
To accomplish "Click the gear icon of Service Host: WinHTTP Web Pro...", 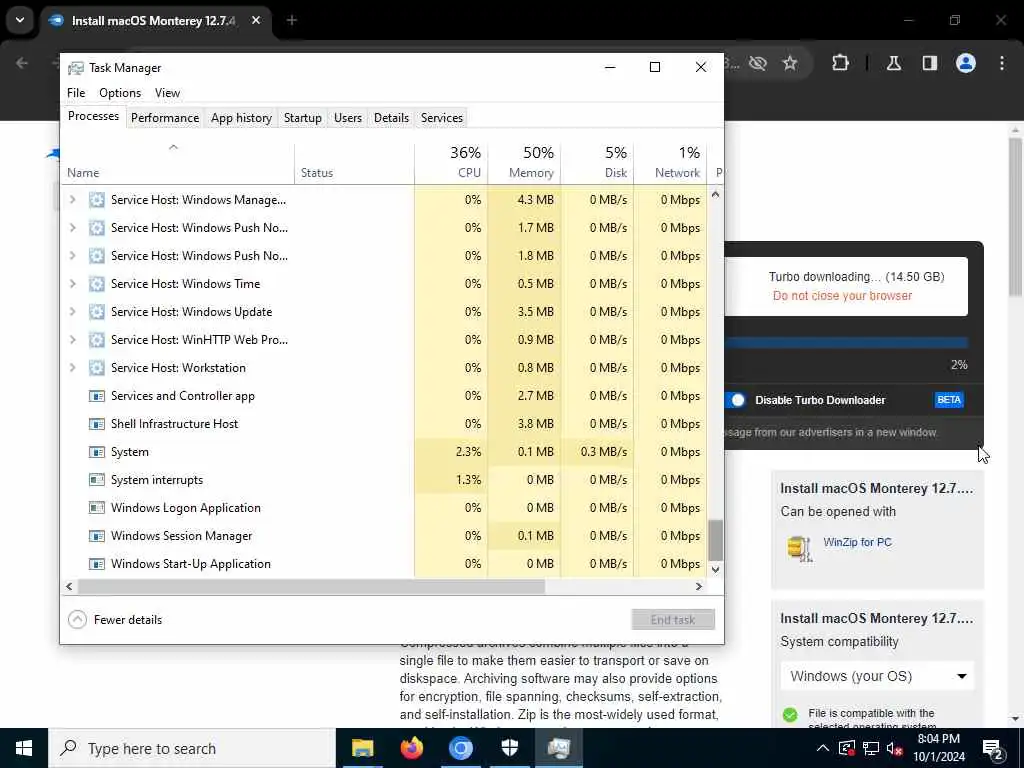I will point(97,340).
